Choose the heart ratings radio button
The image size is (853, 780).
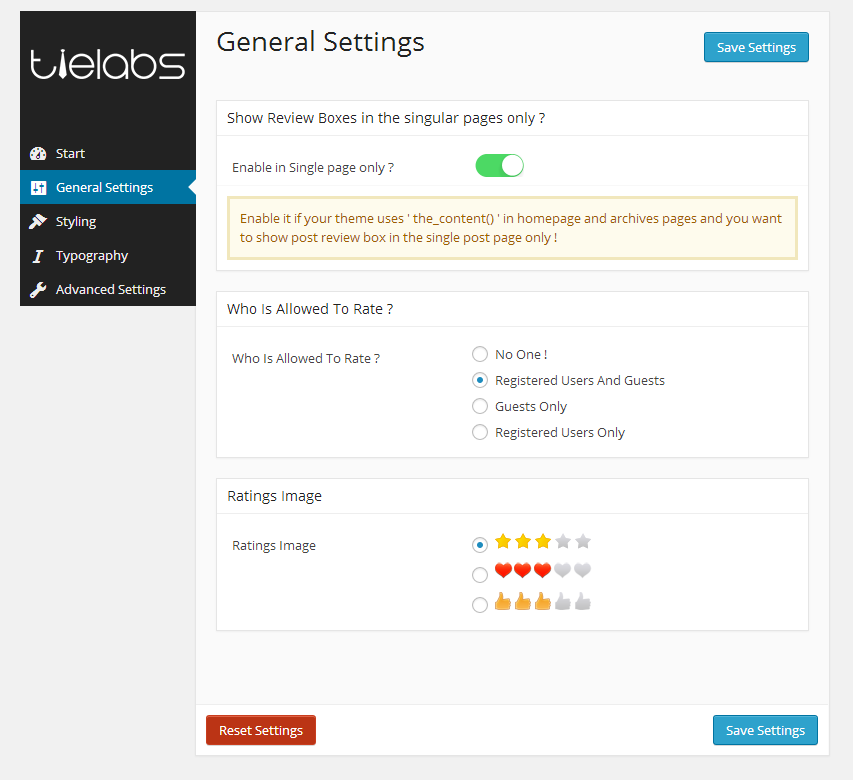480,574
